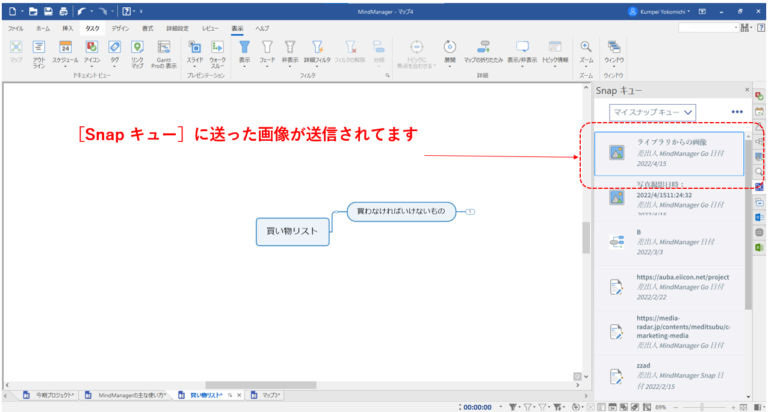Click the Hide (非表示) filter funnel
Image resolution: width=768 pixels, height=412 pixels.
point(290,48)
